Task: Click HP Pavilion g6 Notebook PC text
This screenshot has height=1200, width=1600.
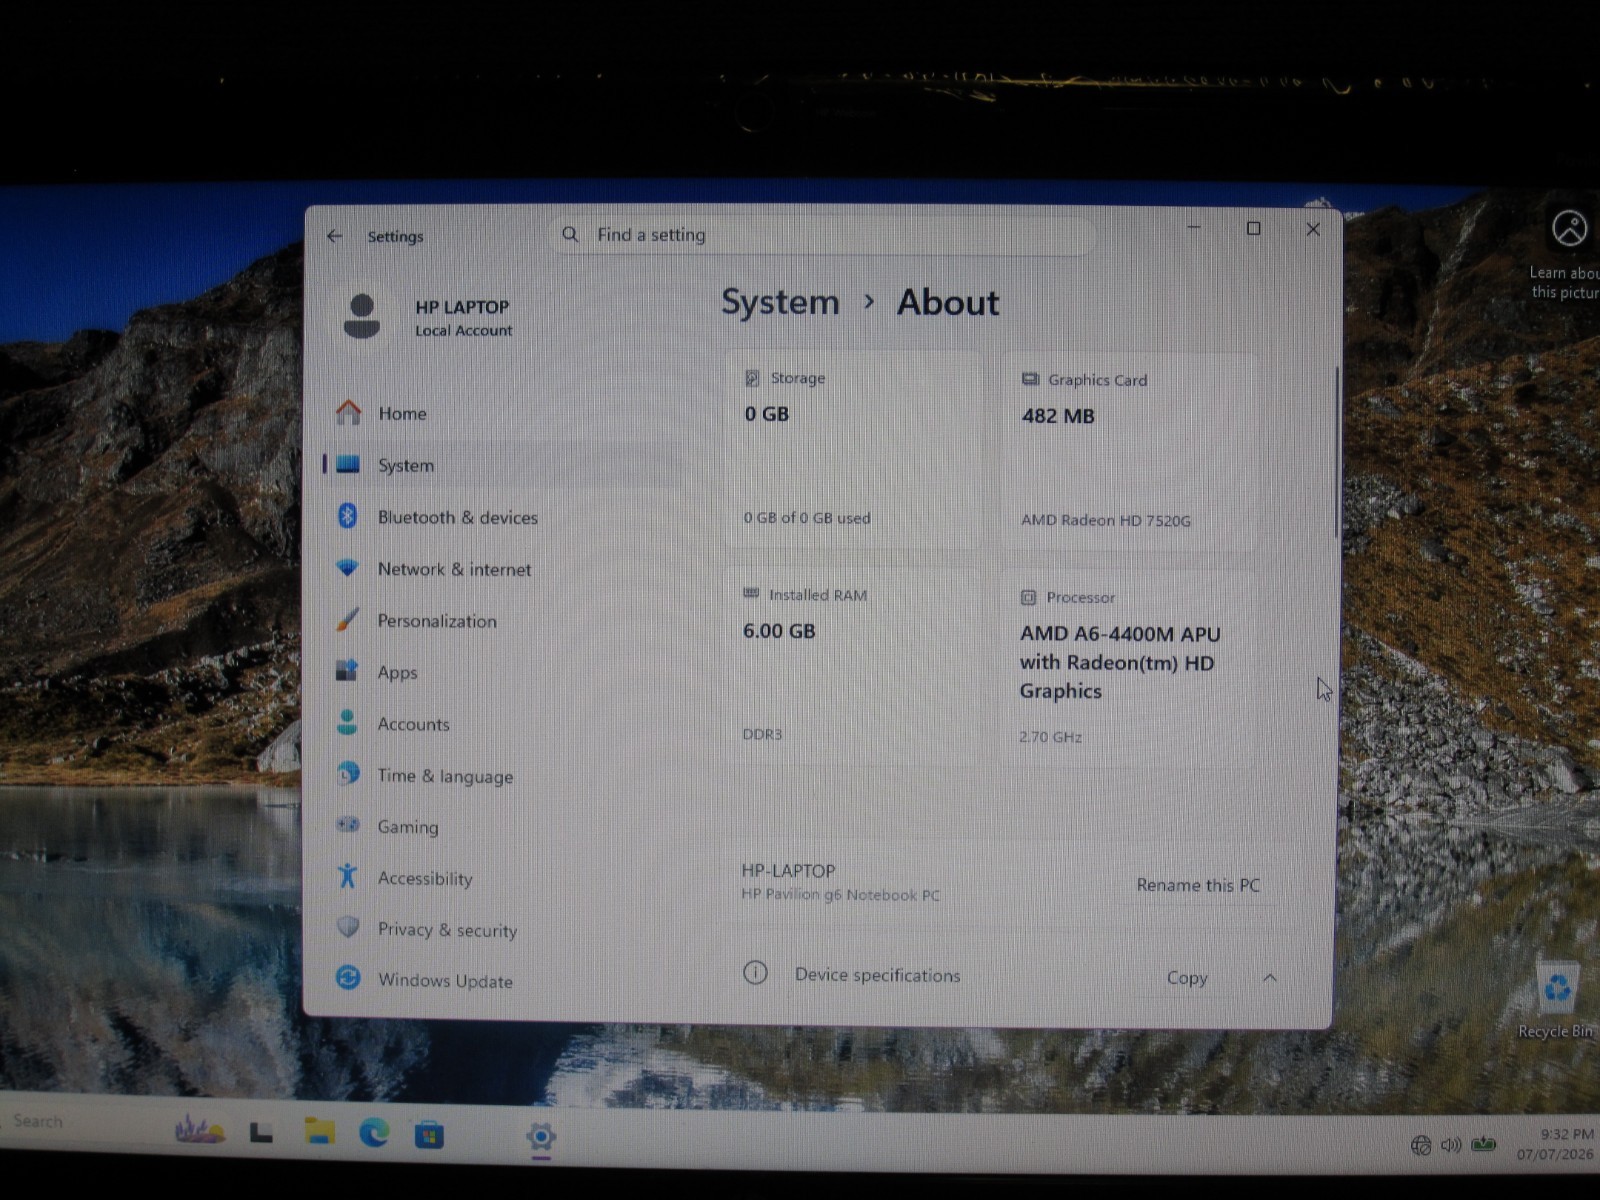Action: point(840,895)
